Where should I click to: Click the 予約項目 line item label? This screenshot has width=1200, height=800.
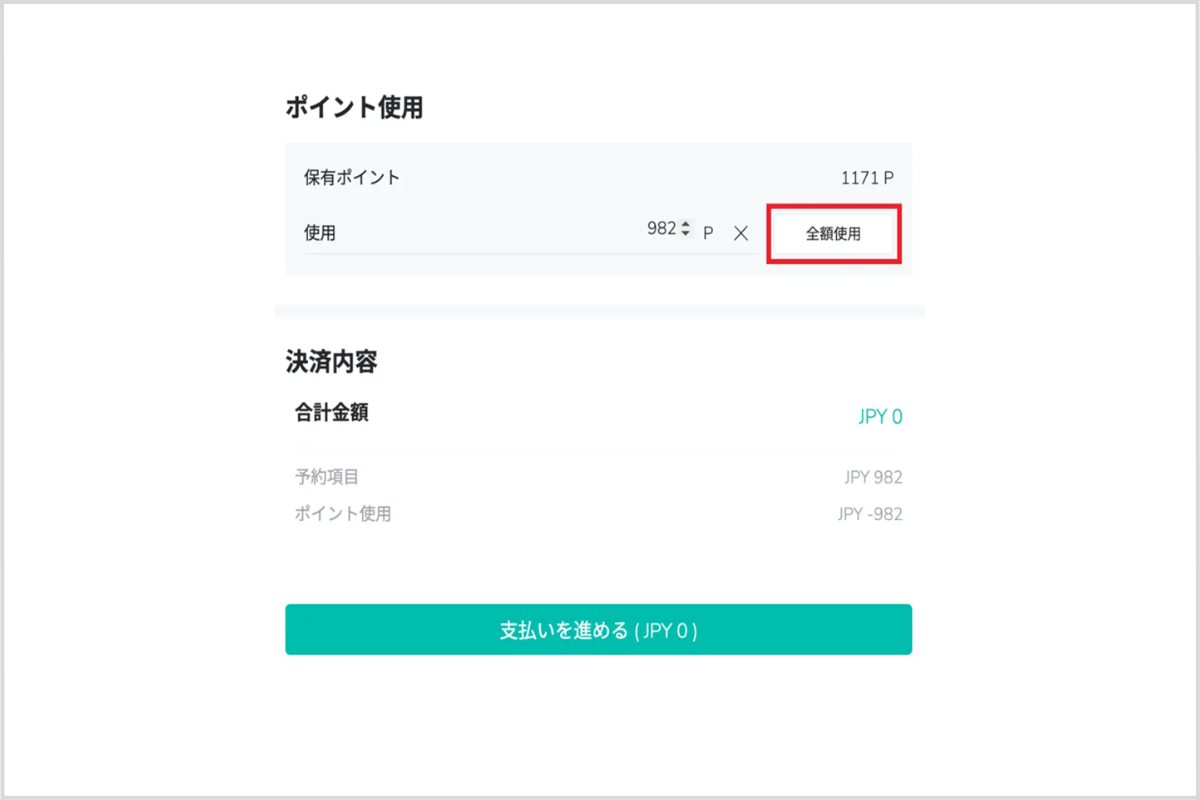(326, 477)
